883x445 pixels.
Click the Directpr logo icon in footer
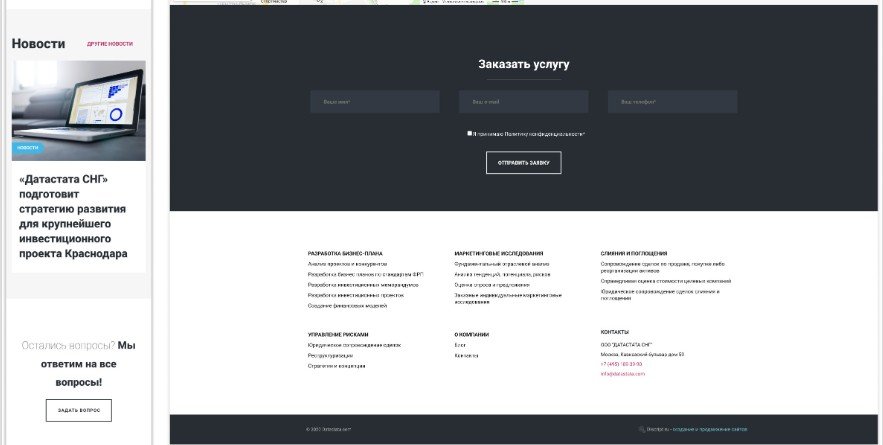click(x=641, y=429)
